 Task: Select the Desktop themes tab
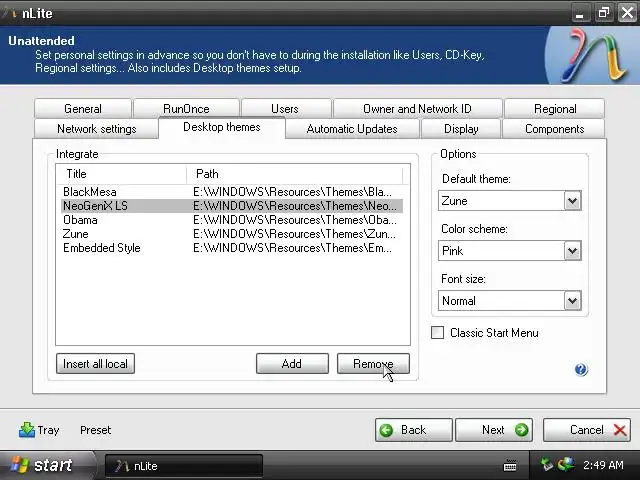(222, 127)
